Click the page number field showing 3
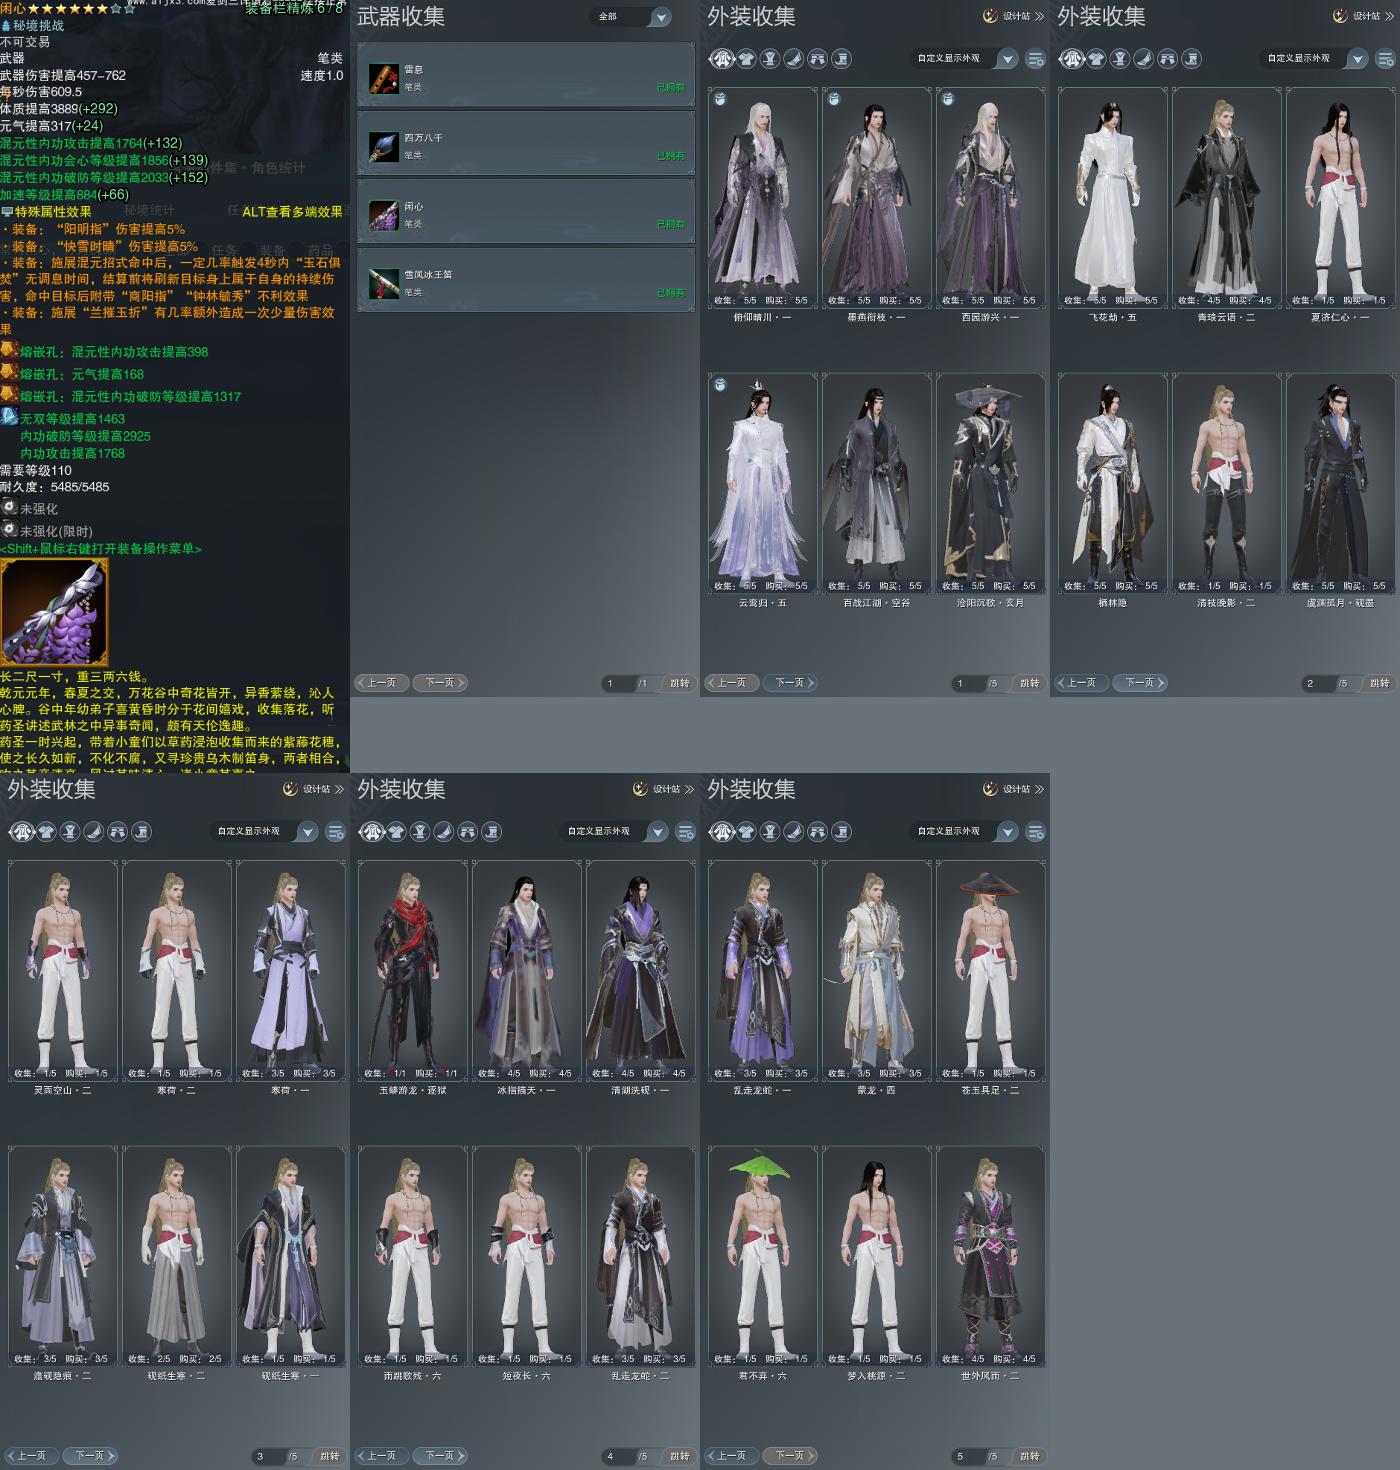1400x1470 pixels. [x=267, y=1456]
